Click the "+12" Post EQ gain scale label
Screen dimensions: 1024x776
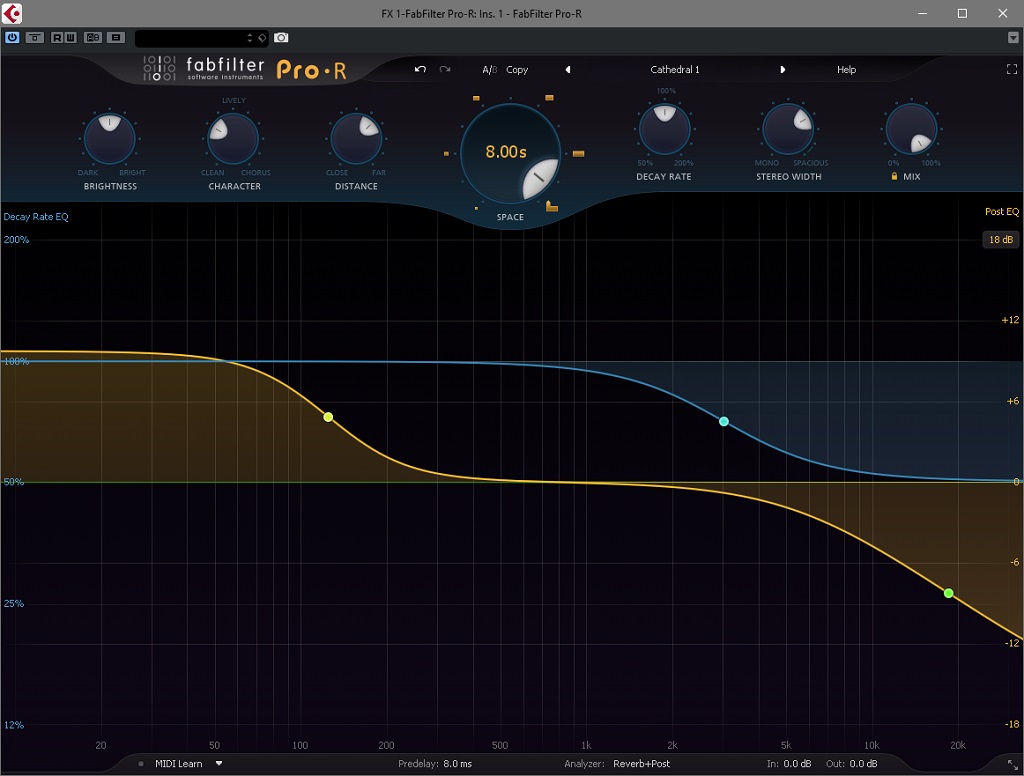pos(1010,319)
